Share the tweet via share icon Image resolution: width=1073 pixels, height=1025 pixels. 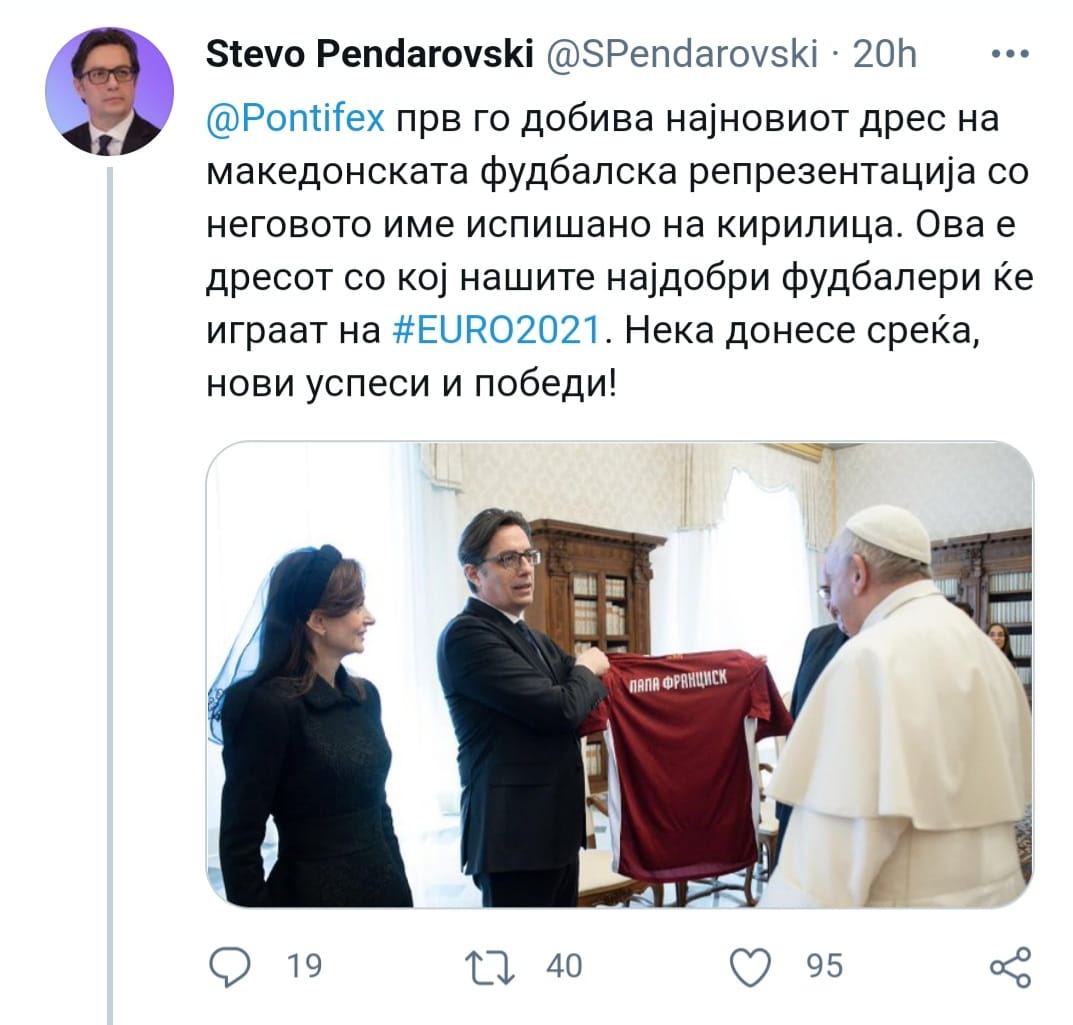coord(1011,967)
